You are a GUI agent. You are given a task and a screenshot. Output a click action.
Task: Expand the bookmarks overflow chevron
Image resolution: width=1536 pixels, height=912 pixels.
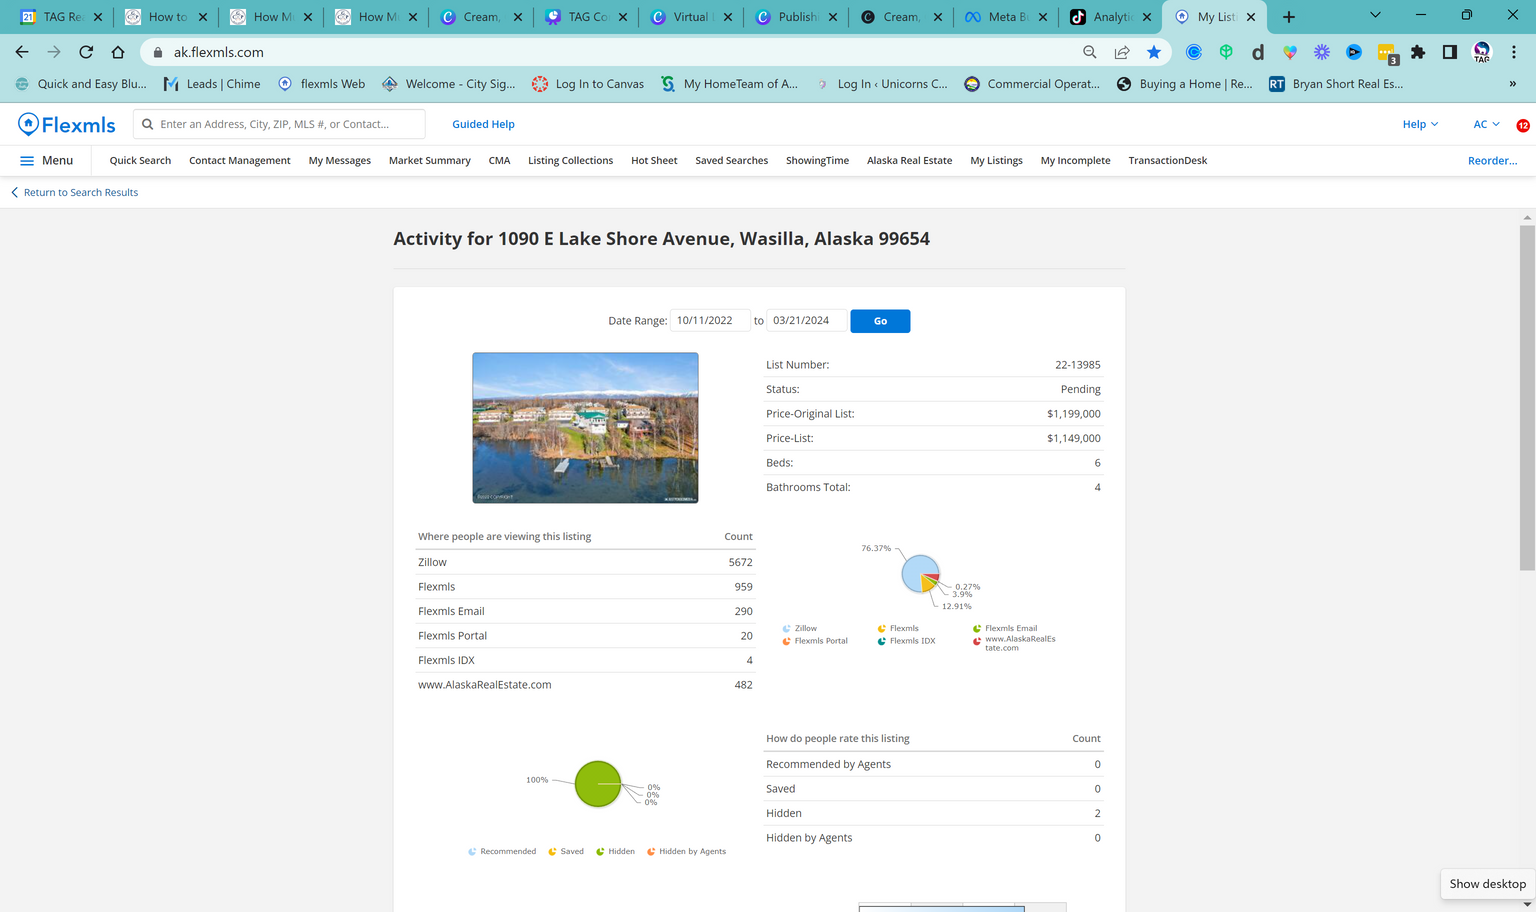(1512, 84)
